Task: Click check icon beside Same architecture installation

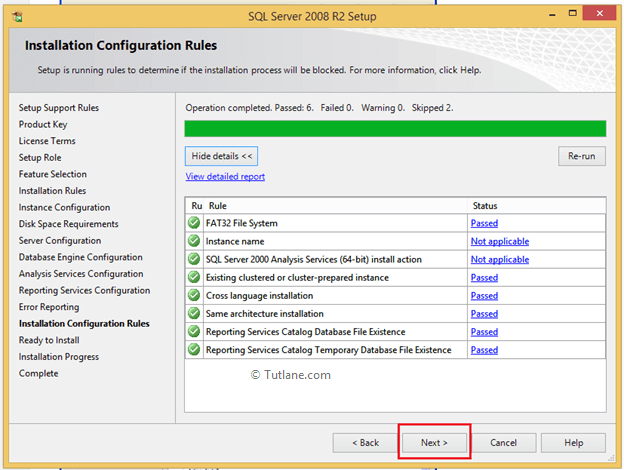Action: pyautogui.click(x=194, y=314)
